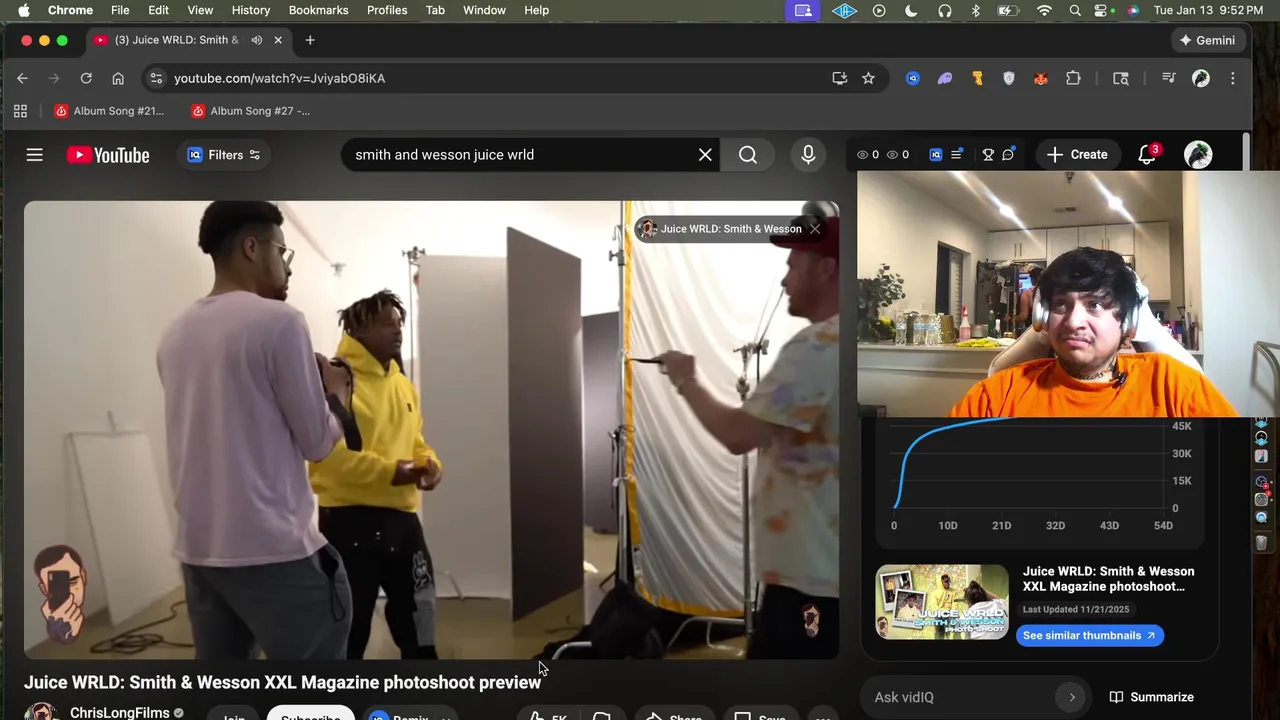Viewport: 1280px width, 720px height.
Task: Open the YouTube account avatar menu
Action: pos(1198,155)
